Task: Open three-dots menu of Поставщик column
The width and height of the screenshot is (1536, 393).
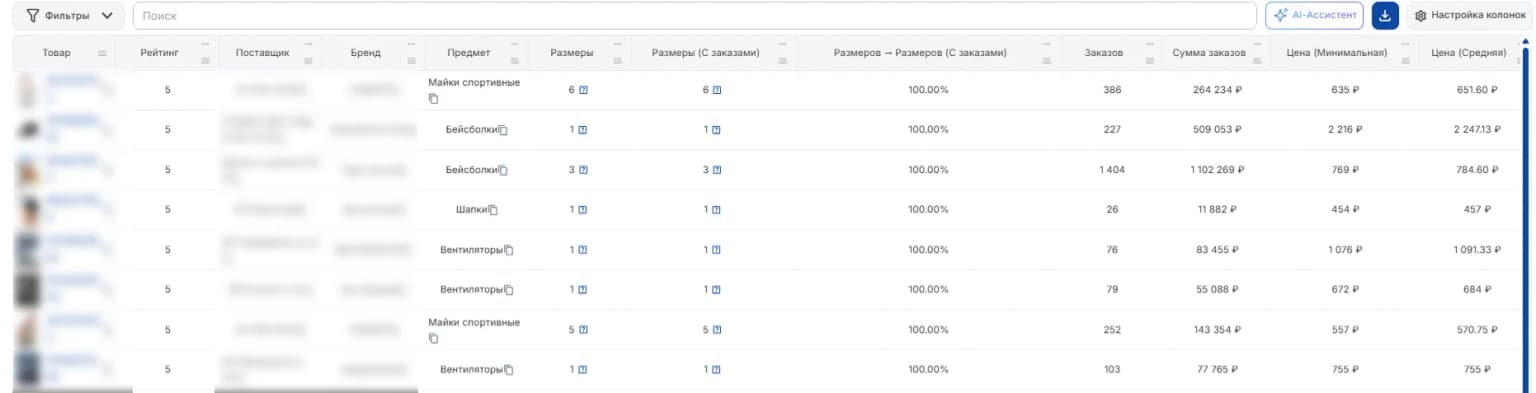Action: point(309,44)
